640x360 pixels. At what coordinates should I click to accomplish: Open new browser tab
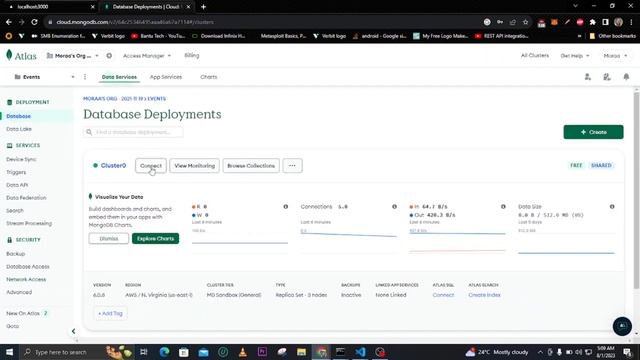point(203,7)
